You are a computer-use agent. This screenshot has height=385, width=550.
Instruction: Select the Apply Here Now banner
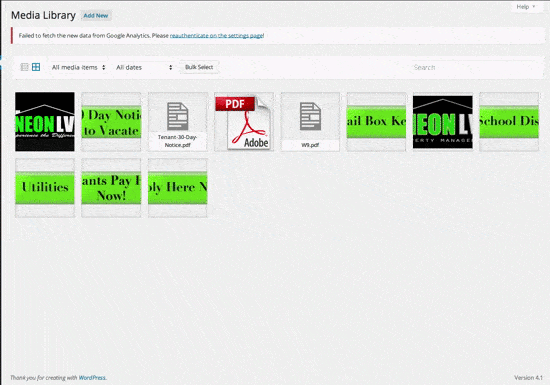177,188
